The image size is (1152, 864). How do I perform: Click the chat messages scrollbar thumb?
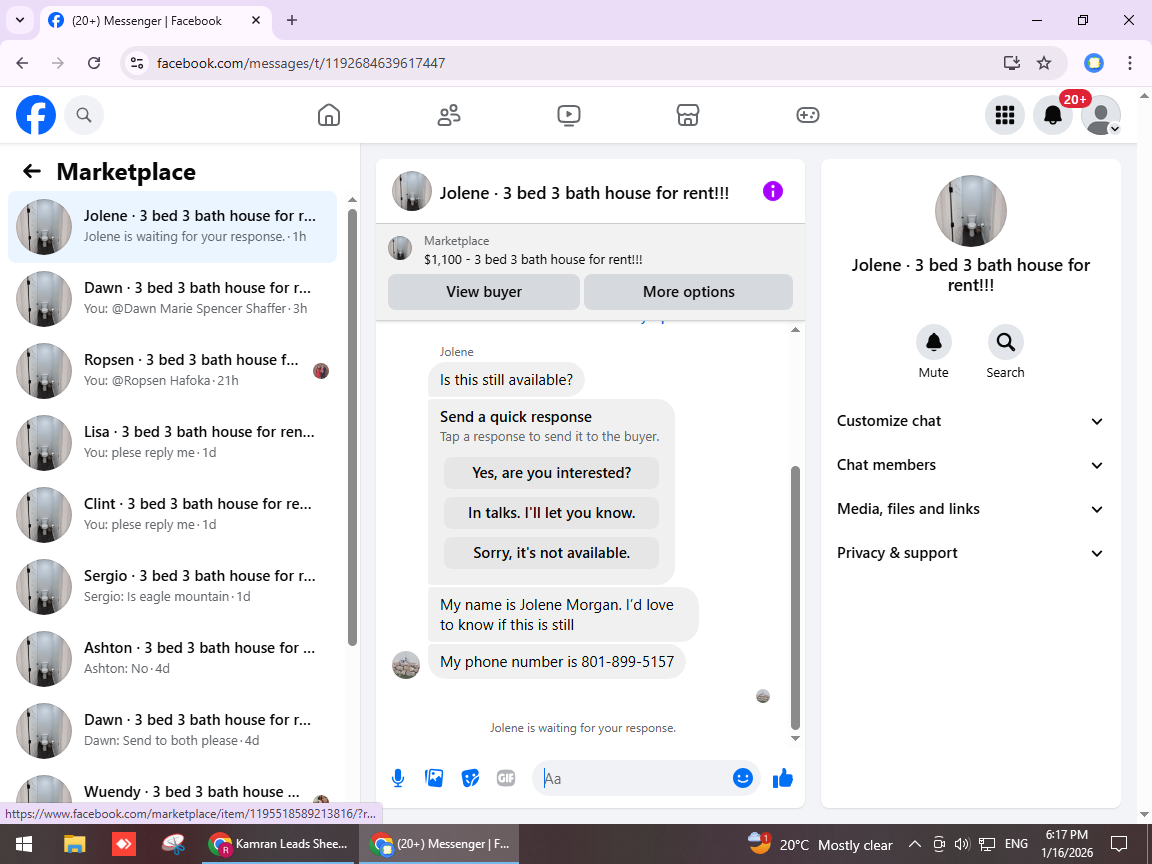coord(795,597)
